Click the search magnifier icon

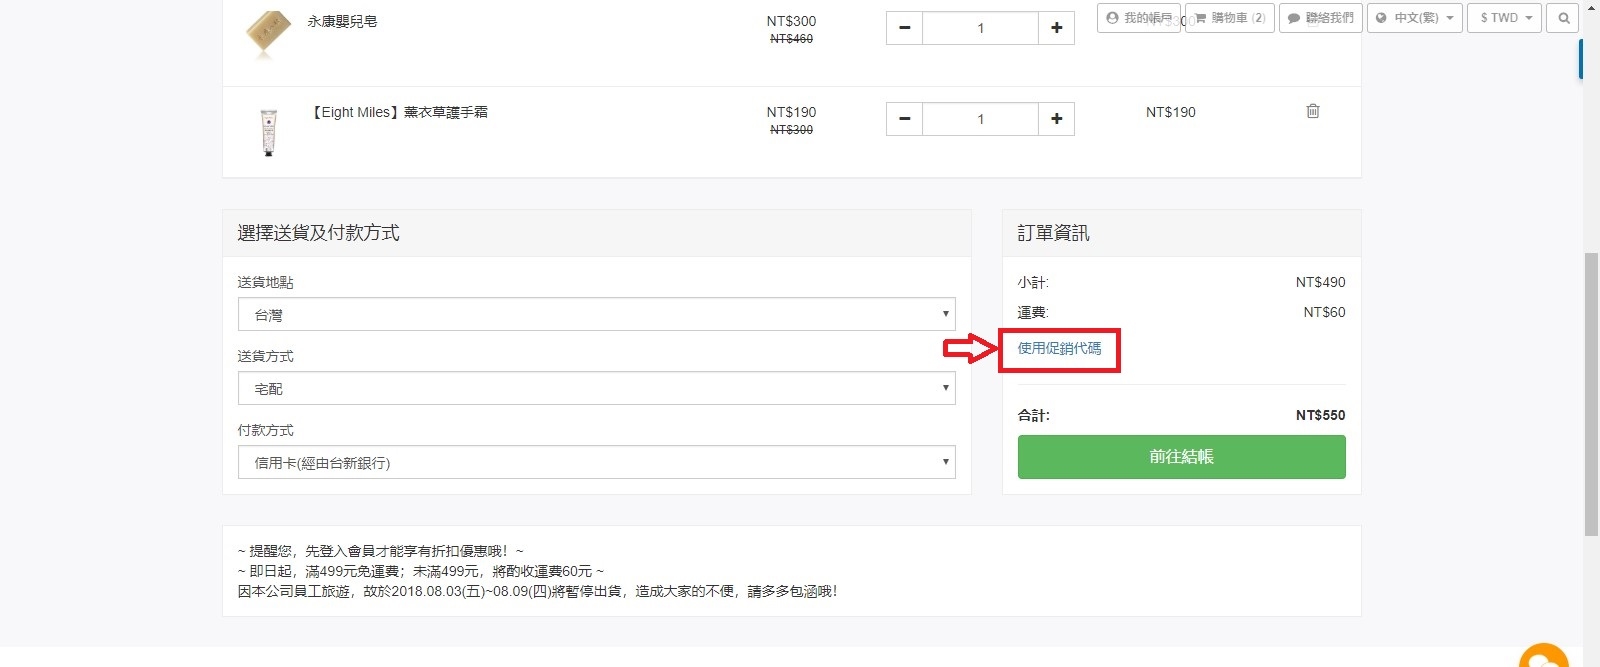coord(1563,18)
